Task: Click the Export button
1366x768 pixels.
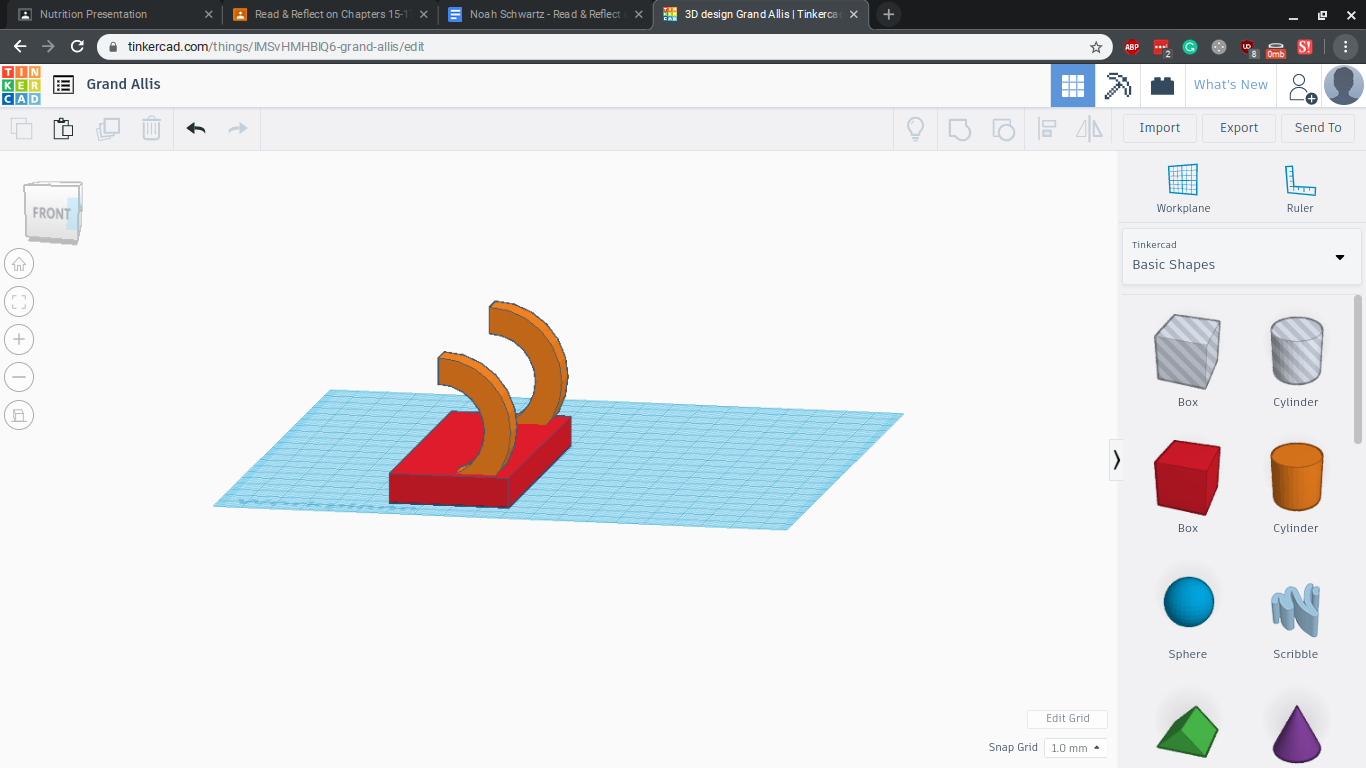Action: 1238,127
